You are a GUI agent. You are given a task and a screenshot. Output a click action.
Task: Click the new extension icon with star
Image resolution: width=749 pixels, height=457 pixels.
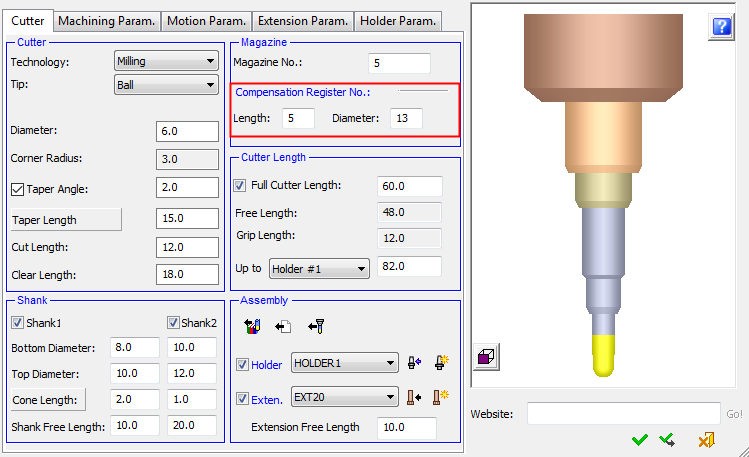[441, 397]
